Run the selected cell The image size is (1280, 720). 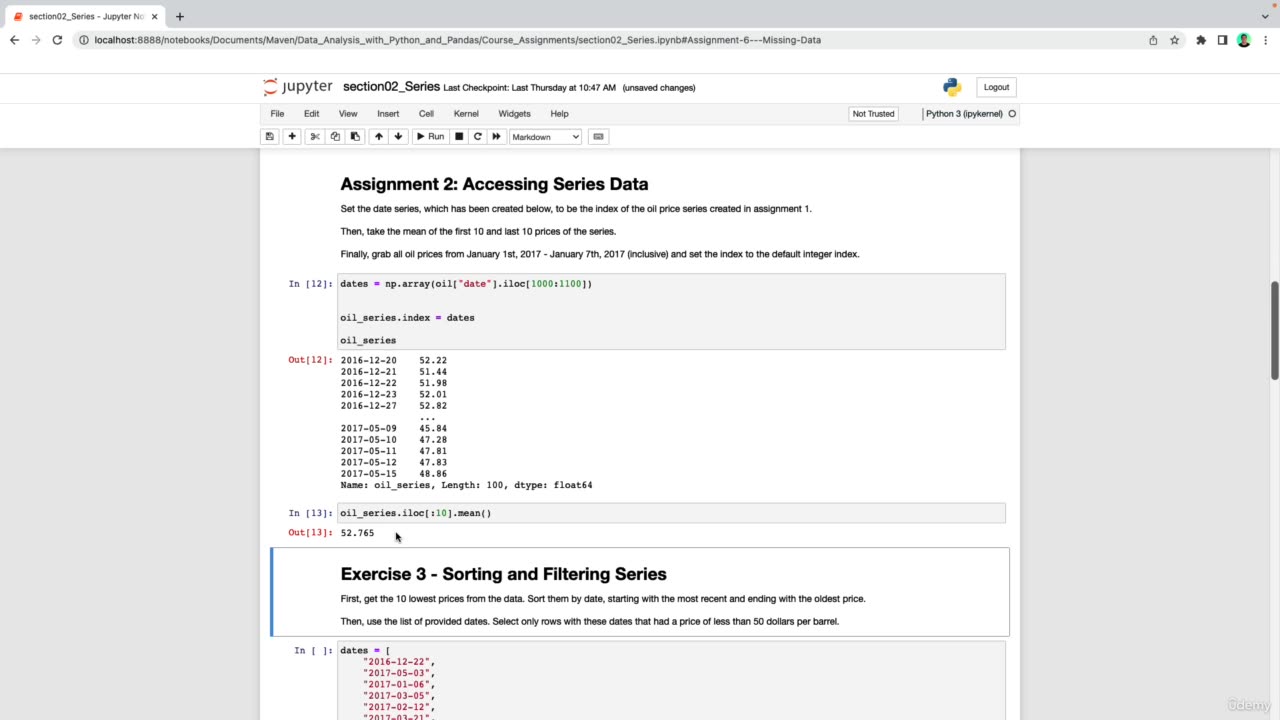click(x=430, y=137)
